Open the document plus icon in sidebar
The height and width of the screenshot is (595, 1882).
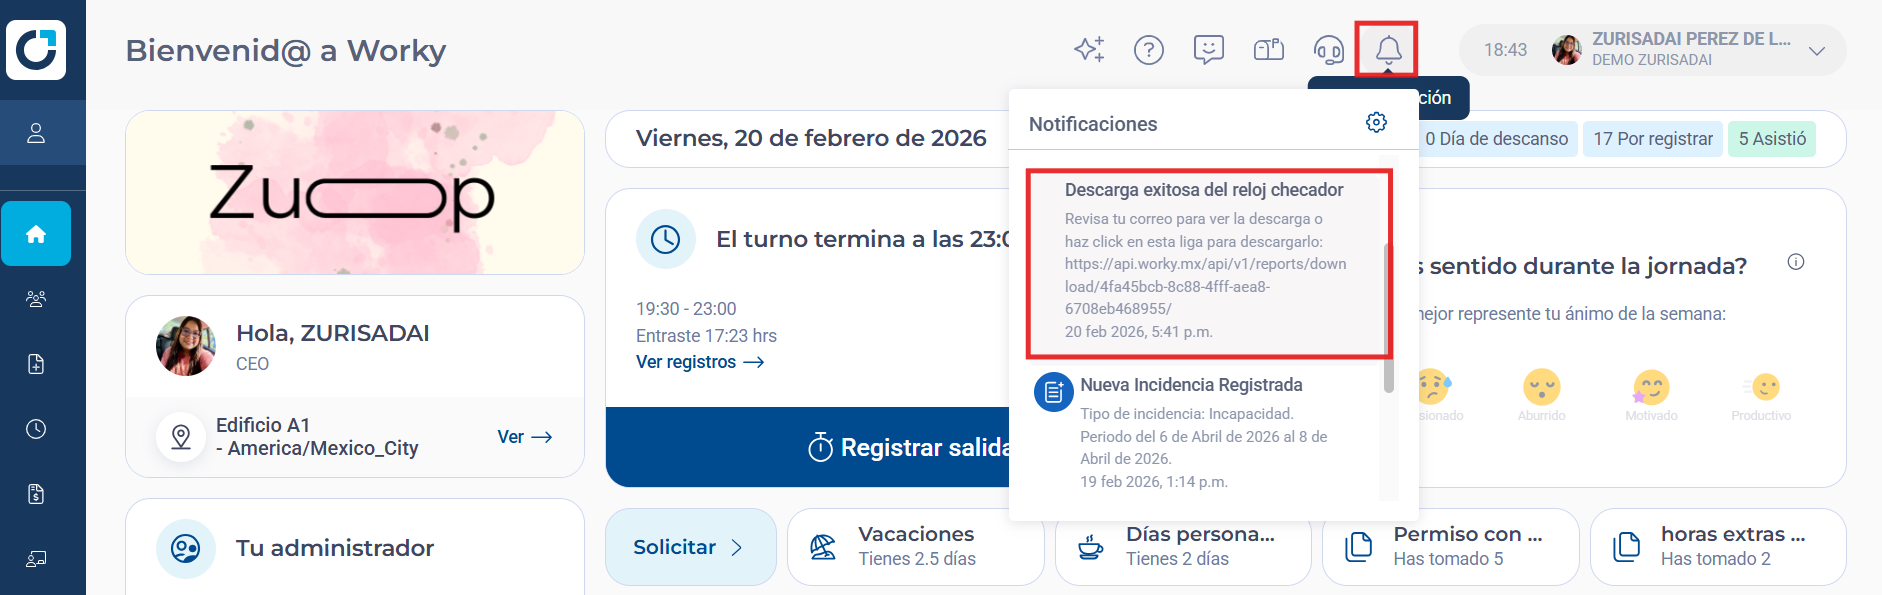[36, 364]
